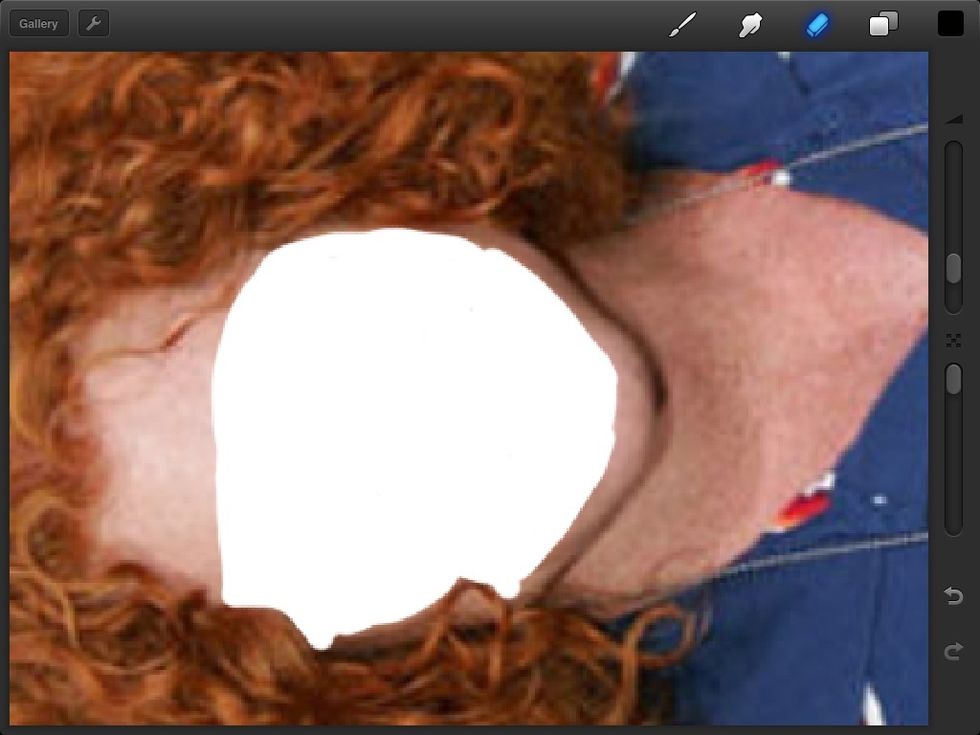This screenshot has width=980, height=735.
Task: Undo the last stroke
Action: 953,596
